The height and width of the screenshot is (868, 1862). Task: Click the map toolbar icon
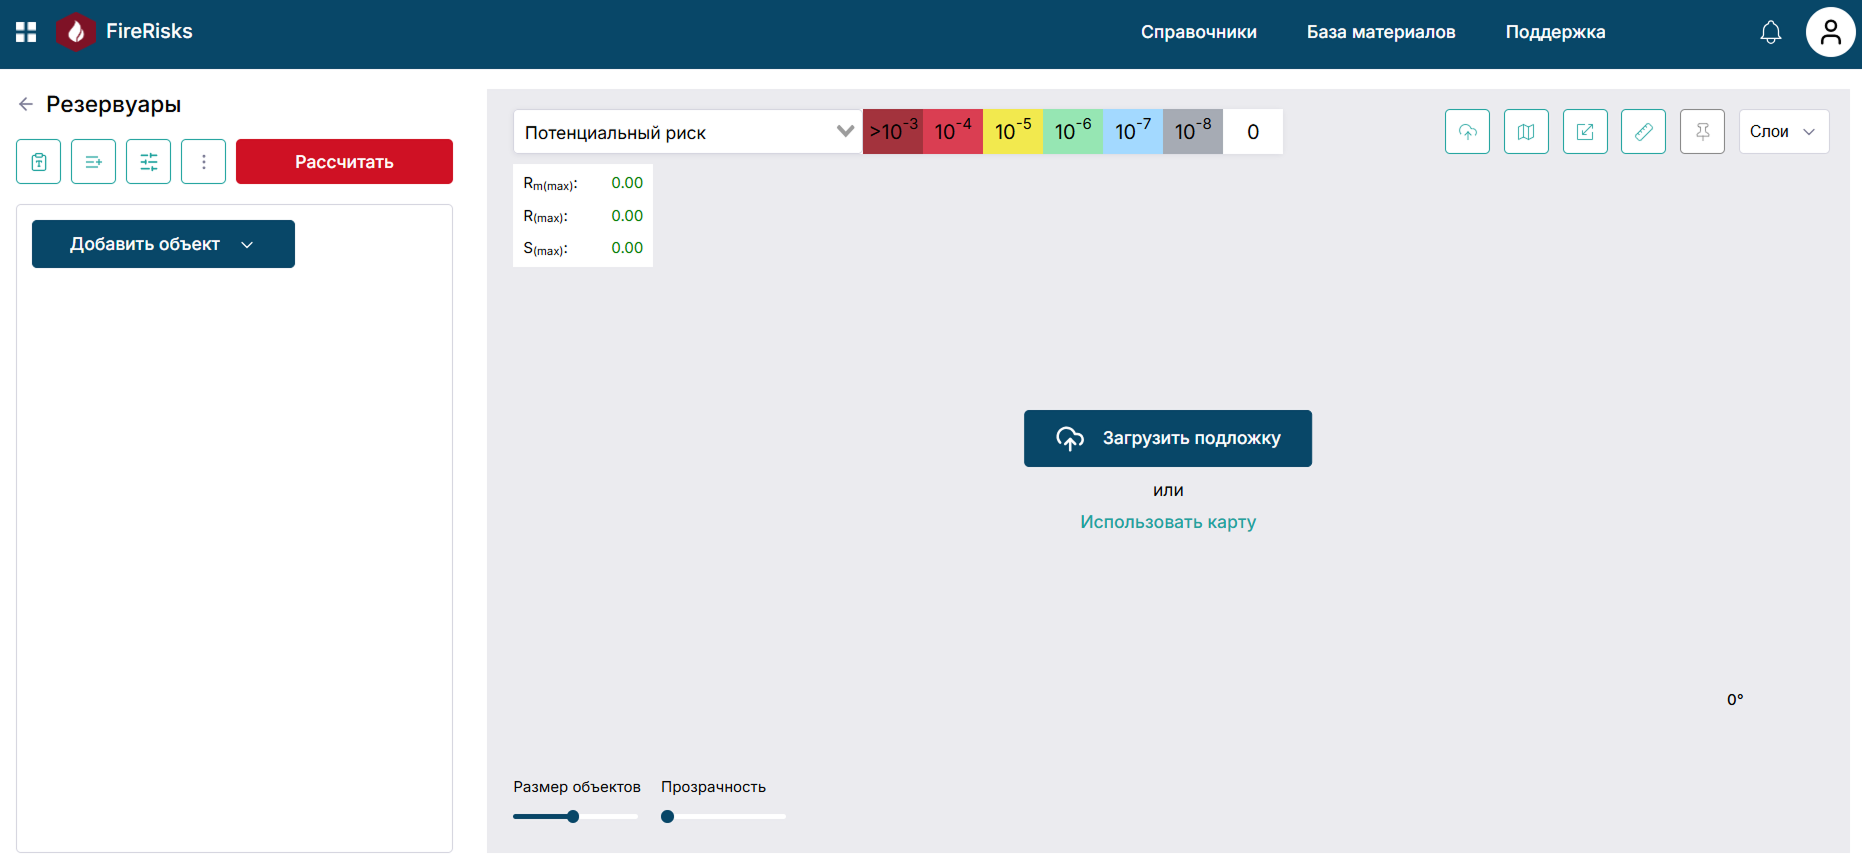click(x=1526, y=132)
